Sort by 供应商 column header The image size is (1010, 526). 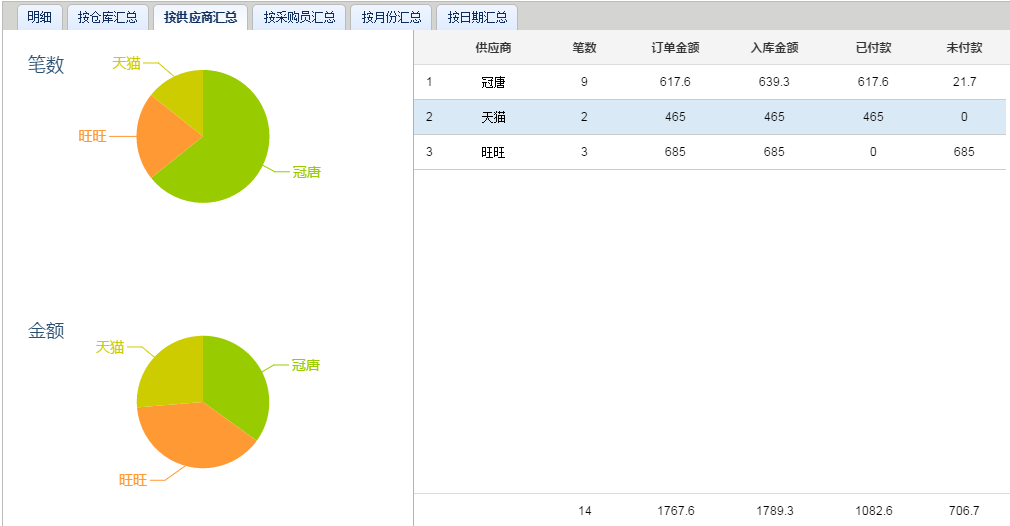click(493, 48)
